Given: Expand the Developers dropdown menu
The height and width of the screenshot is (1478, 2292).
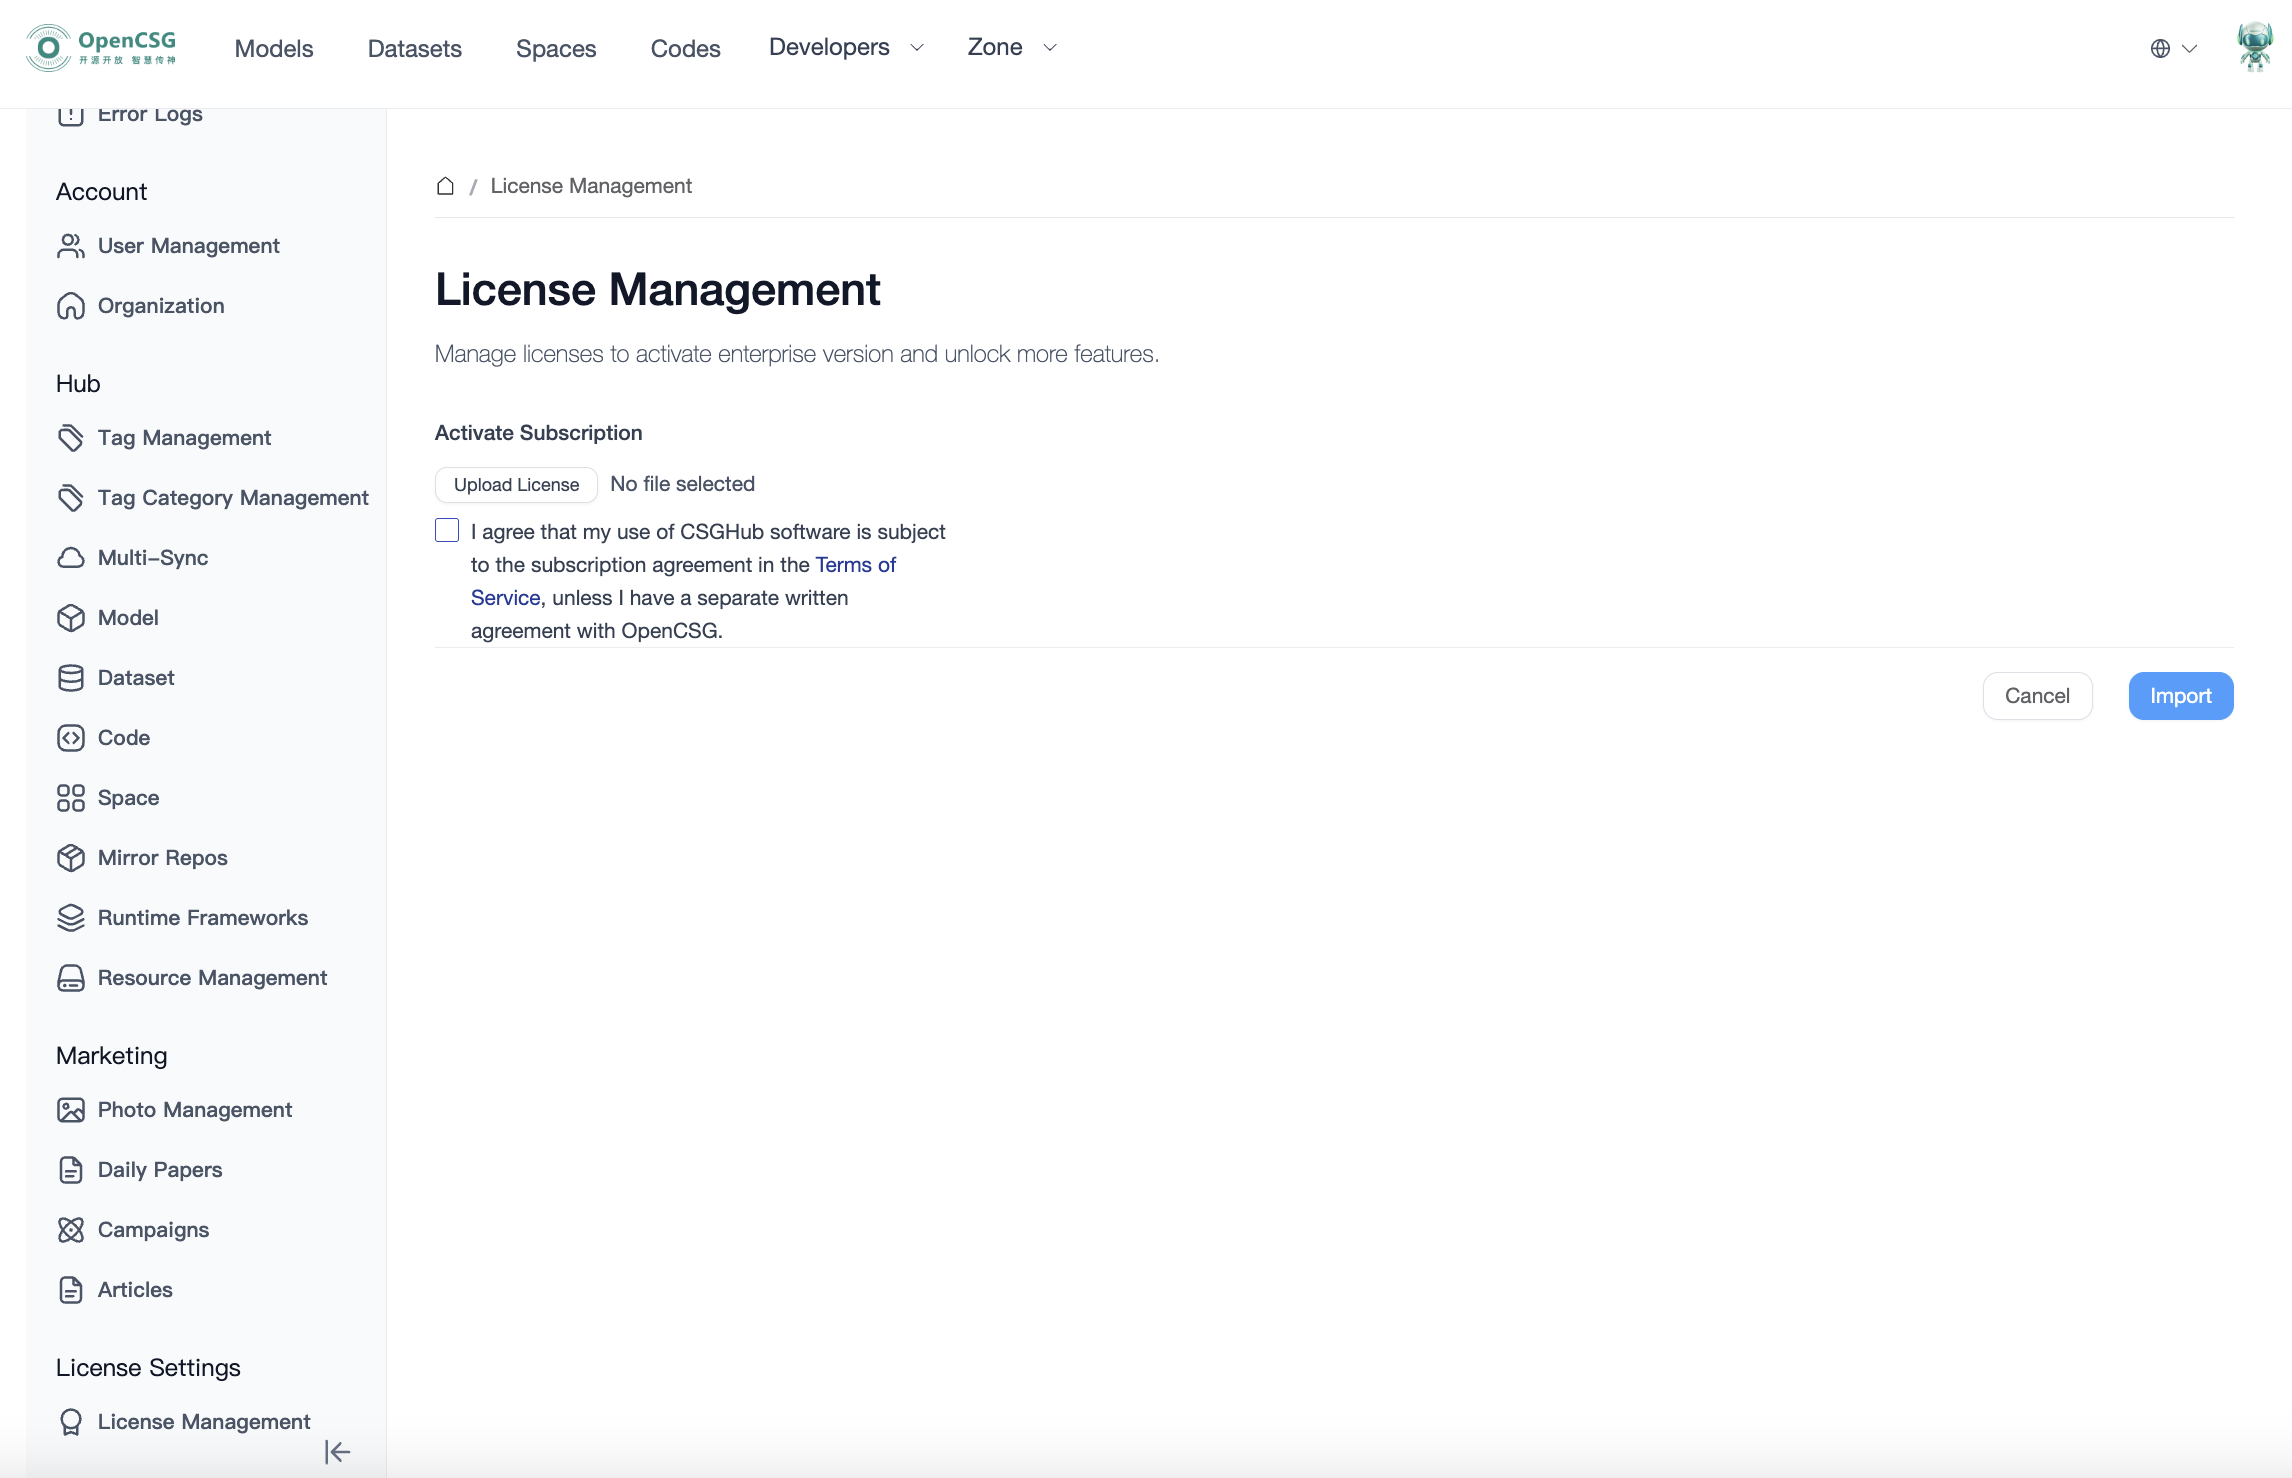Looking at the screenshot, I should point(846,47).
